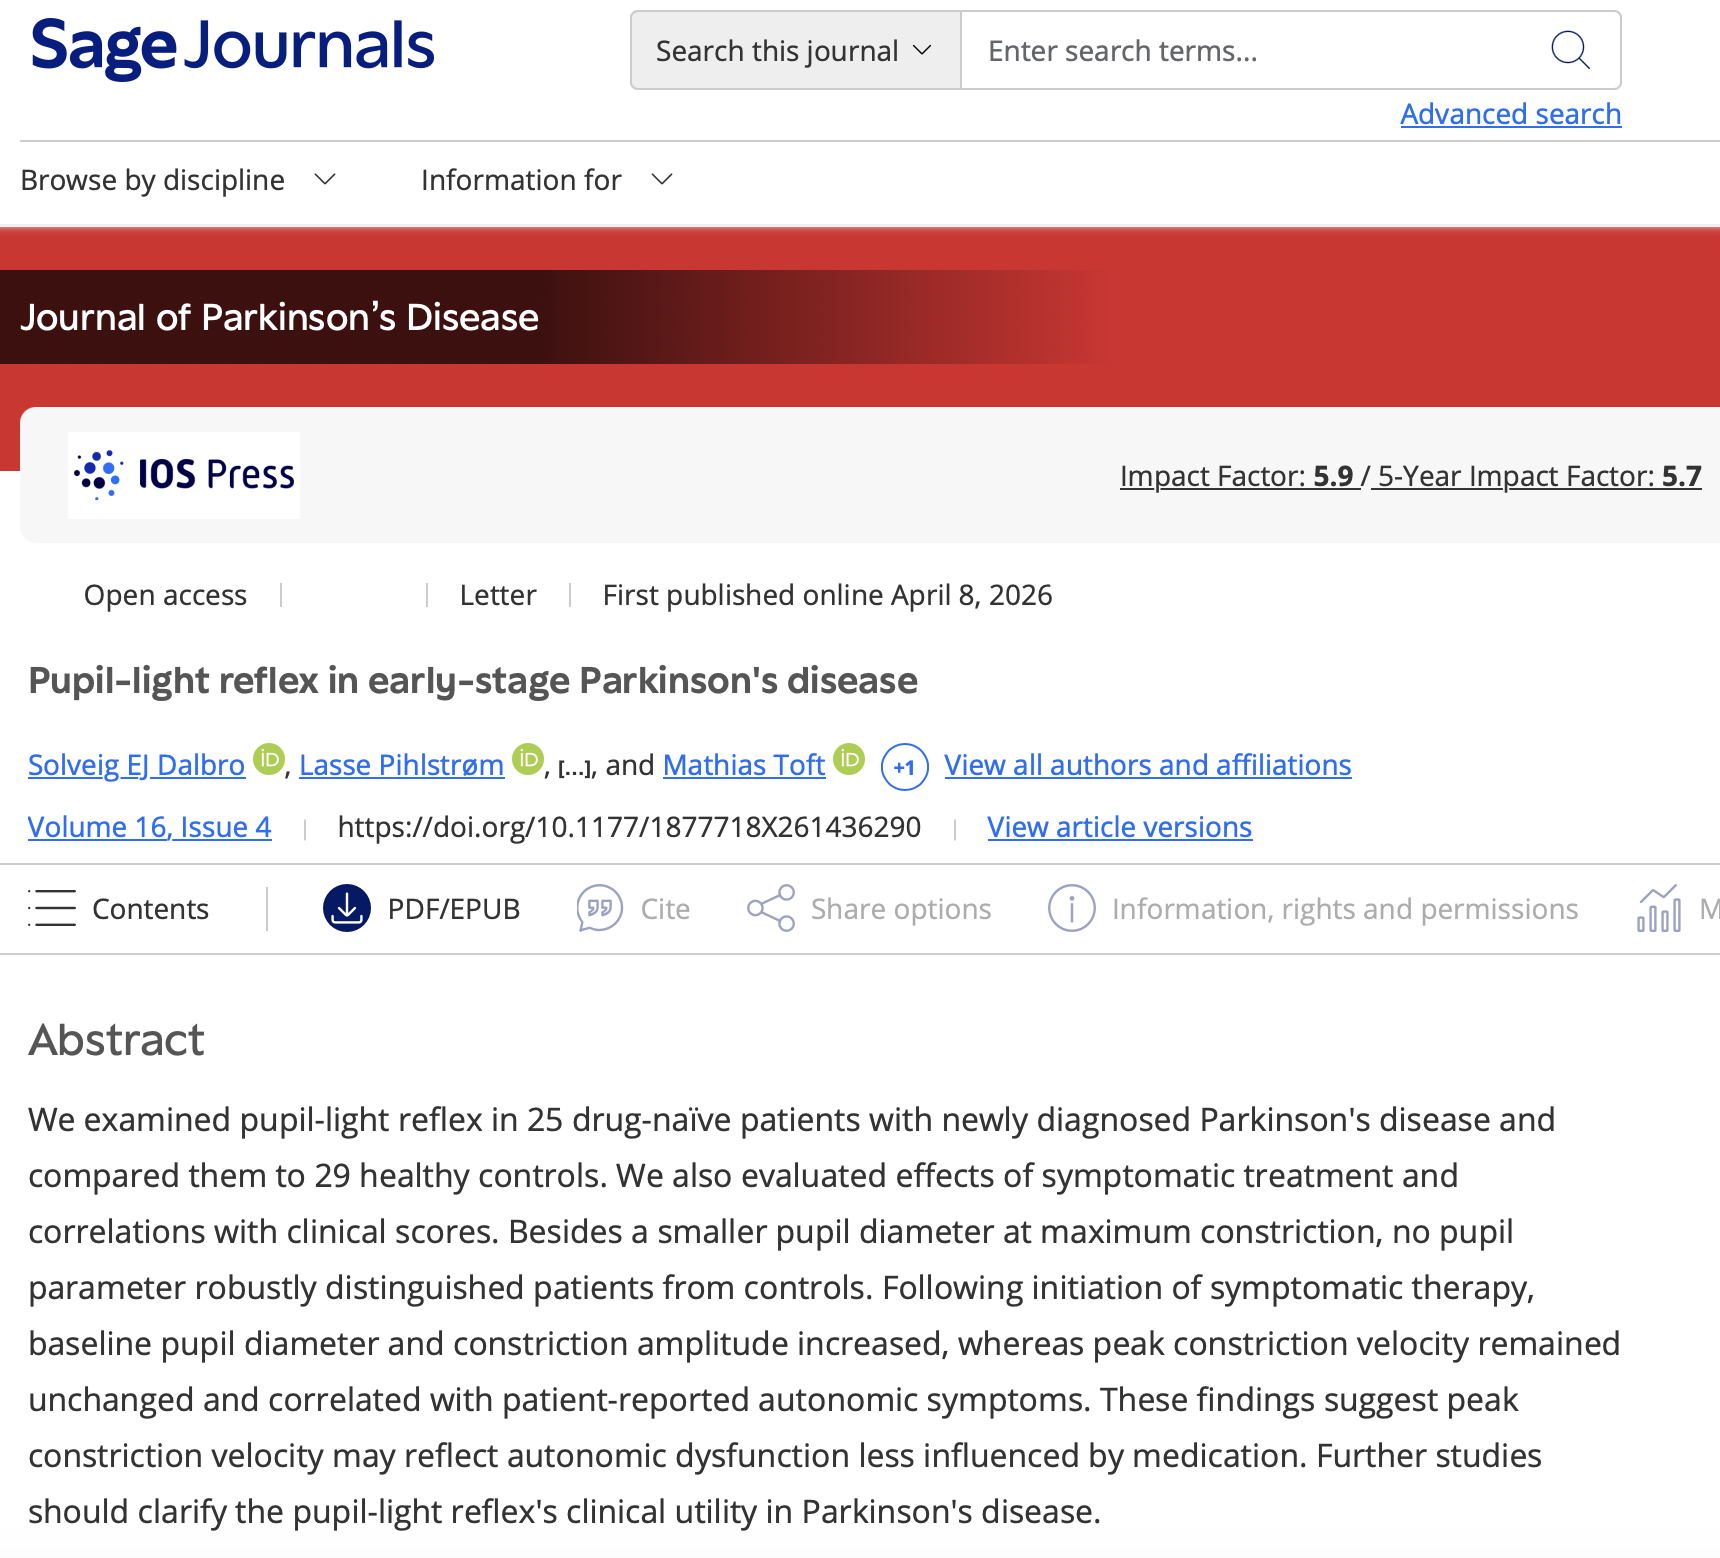This screenshot has width=1720, height=1558.
Task: Open author Solveig EJ Dalbro
Action: (136, 765)
